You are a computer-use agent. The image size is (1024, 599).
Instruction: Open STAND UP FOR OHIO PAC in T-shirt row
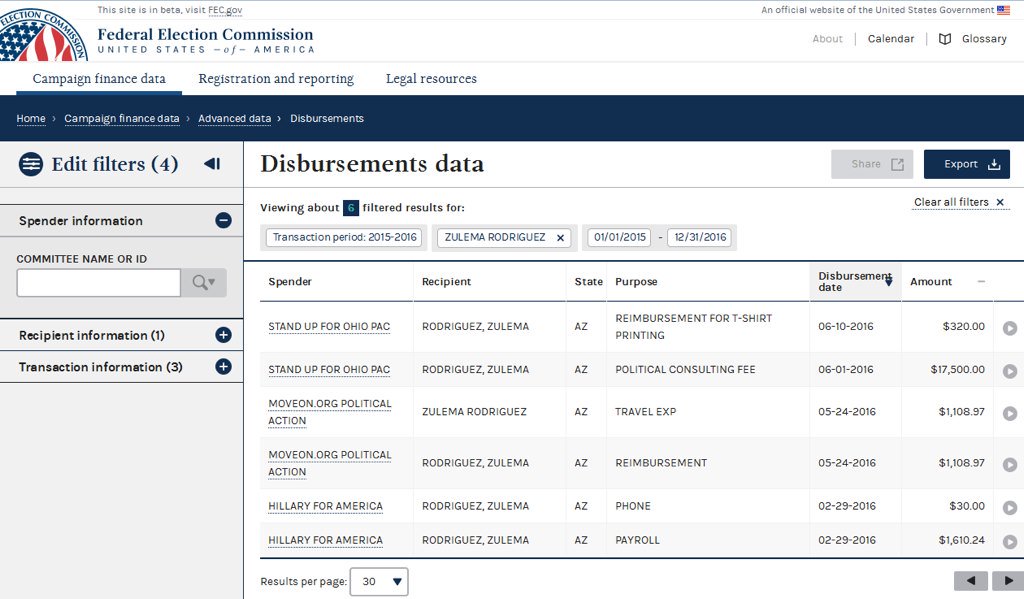[x=328, y=327]
